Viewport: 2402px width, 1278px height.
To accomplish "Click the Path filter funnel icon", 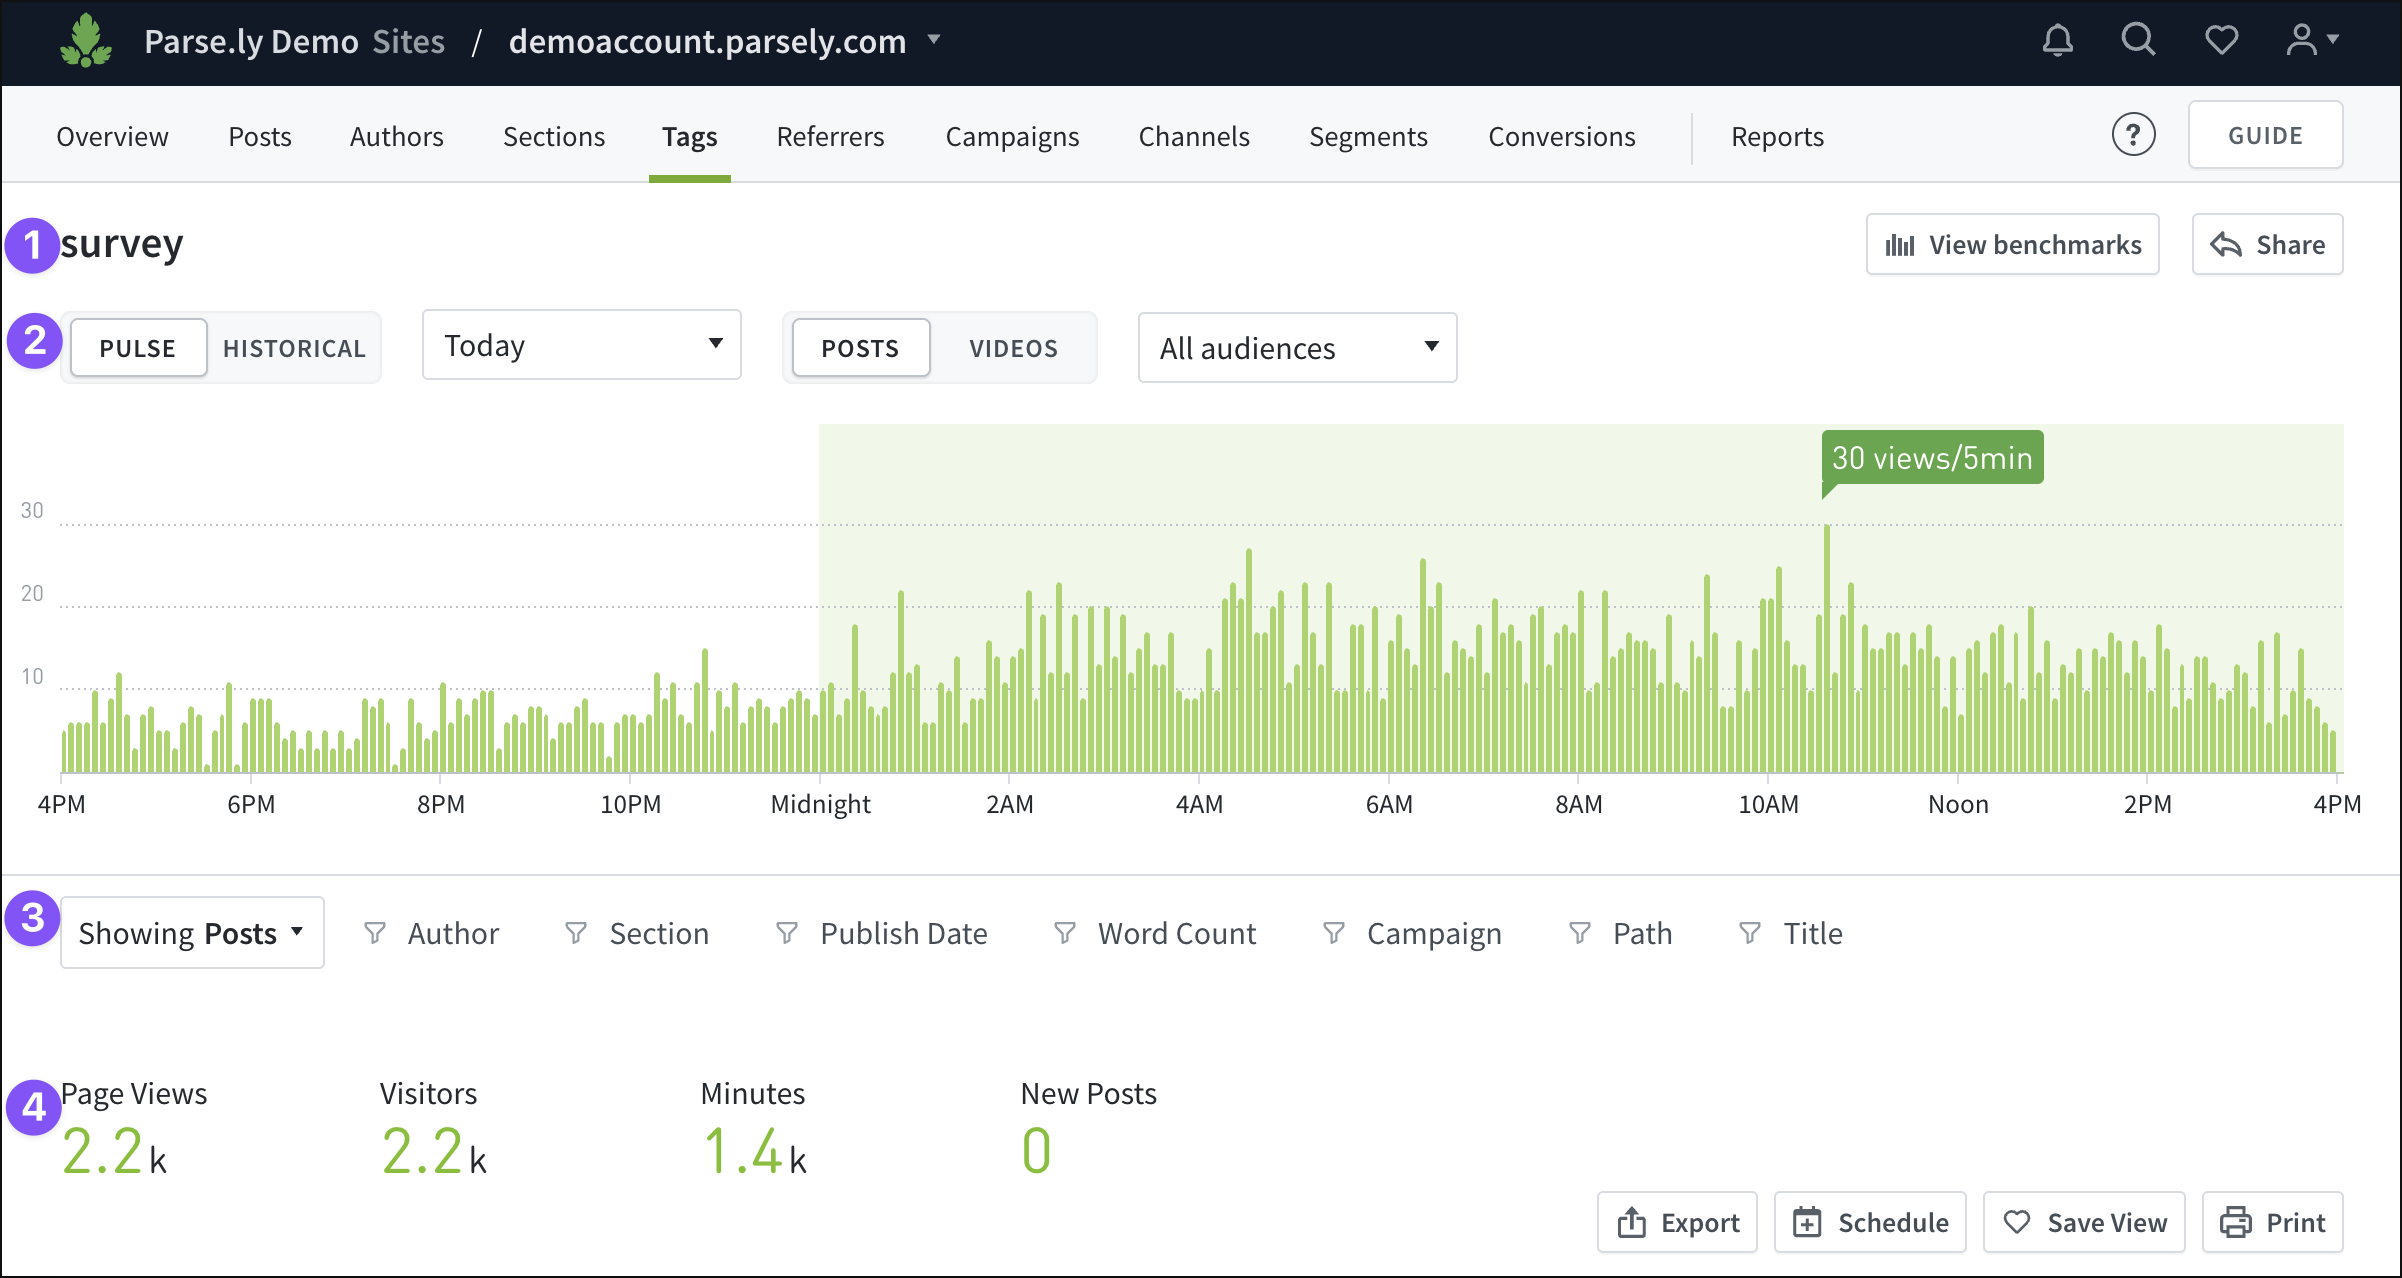I will pyautogui.click(x=1580, y=933).
